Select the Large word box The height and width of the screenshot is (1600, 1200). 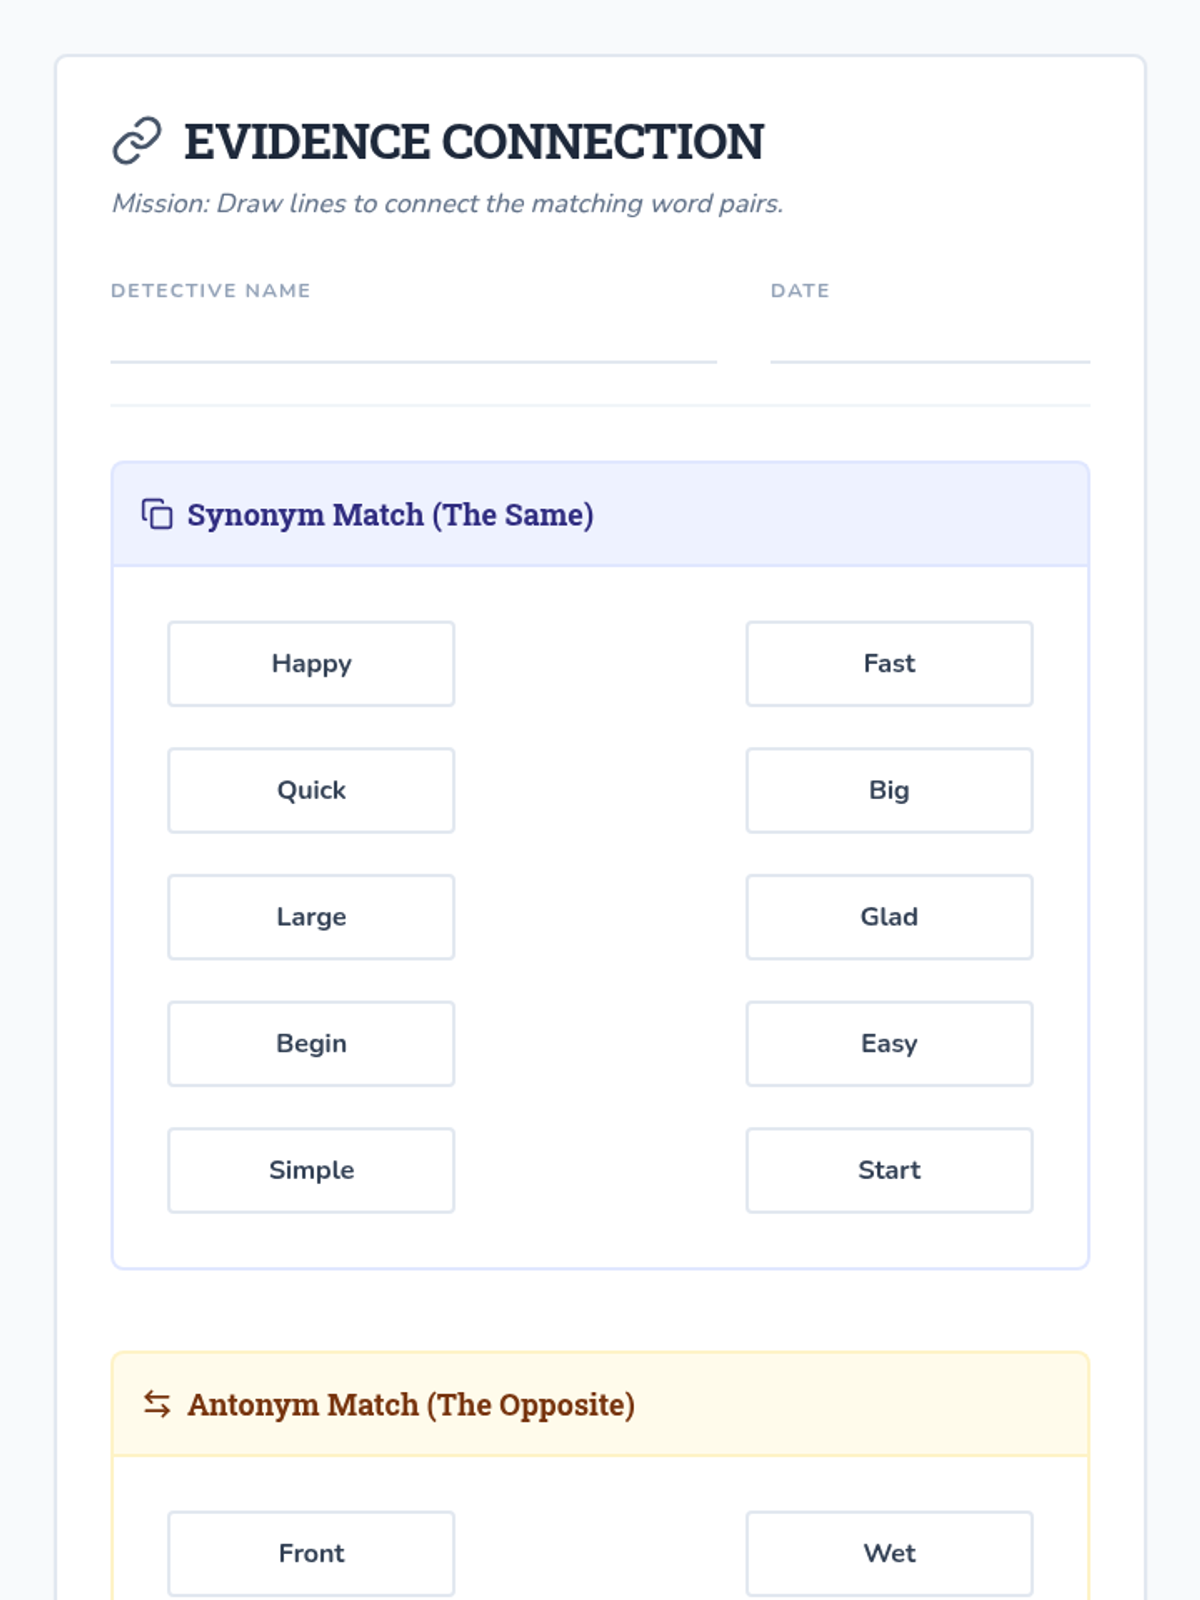pos(311,917)
